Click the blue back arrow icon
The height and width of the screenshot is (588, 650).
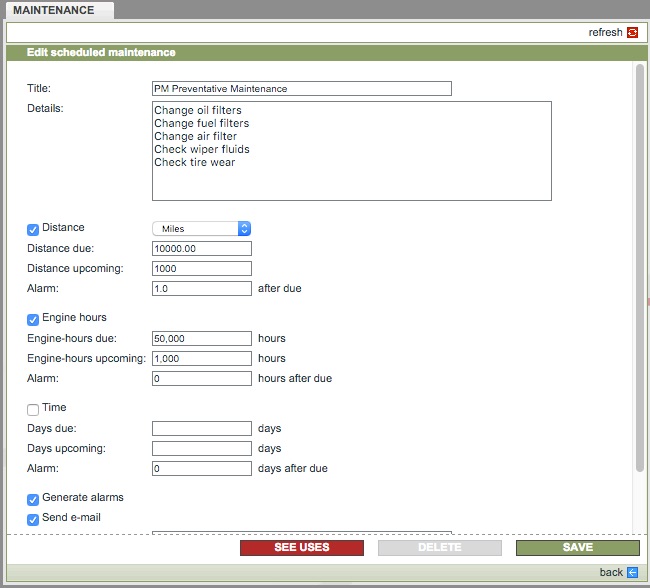point(632,572)
